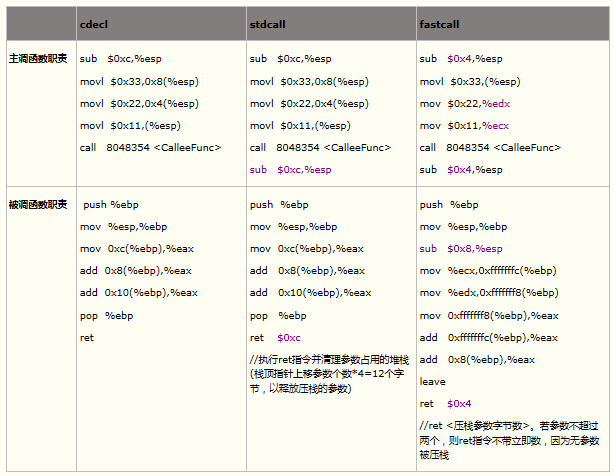The image size is (614, 476).
Task: Click the pop %ebp line in cdecl column
Action: (x=106, y=316)
